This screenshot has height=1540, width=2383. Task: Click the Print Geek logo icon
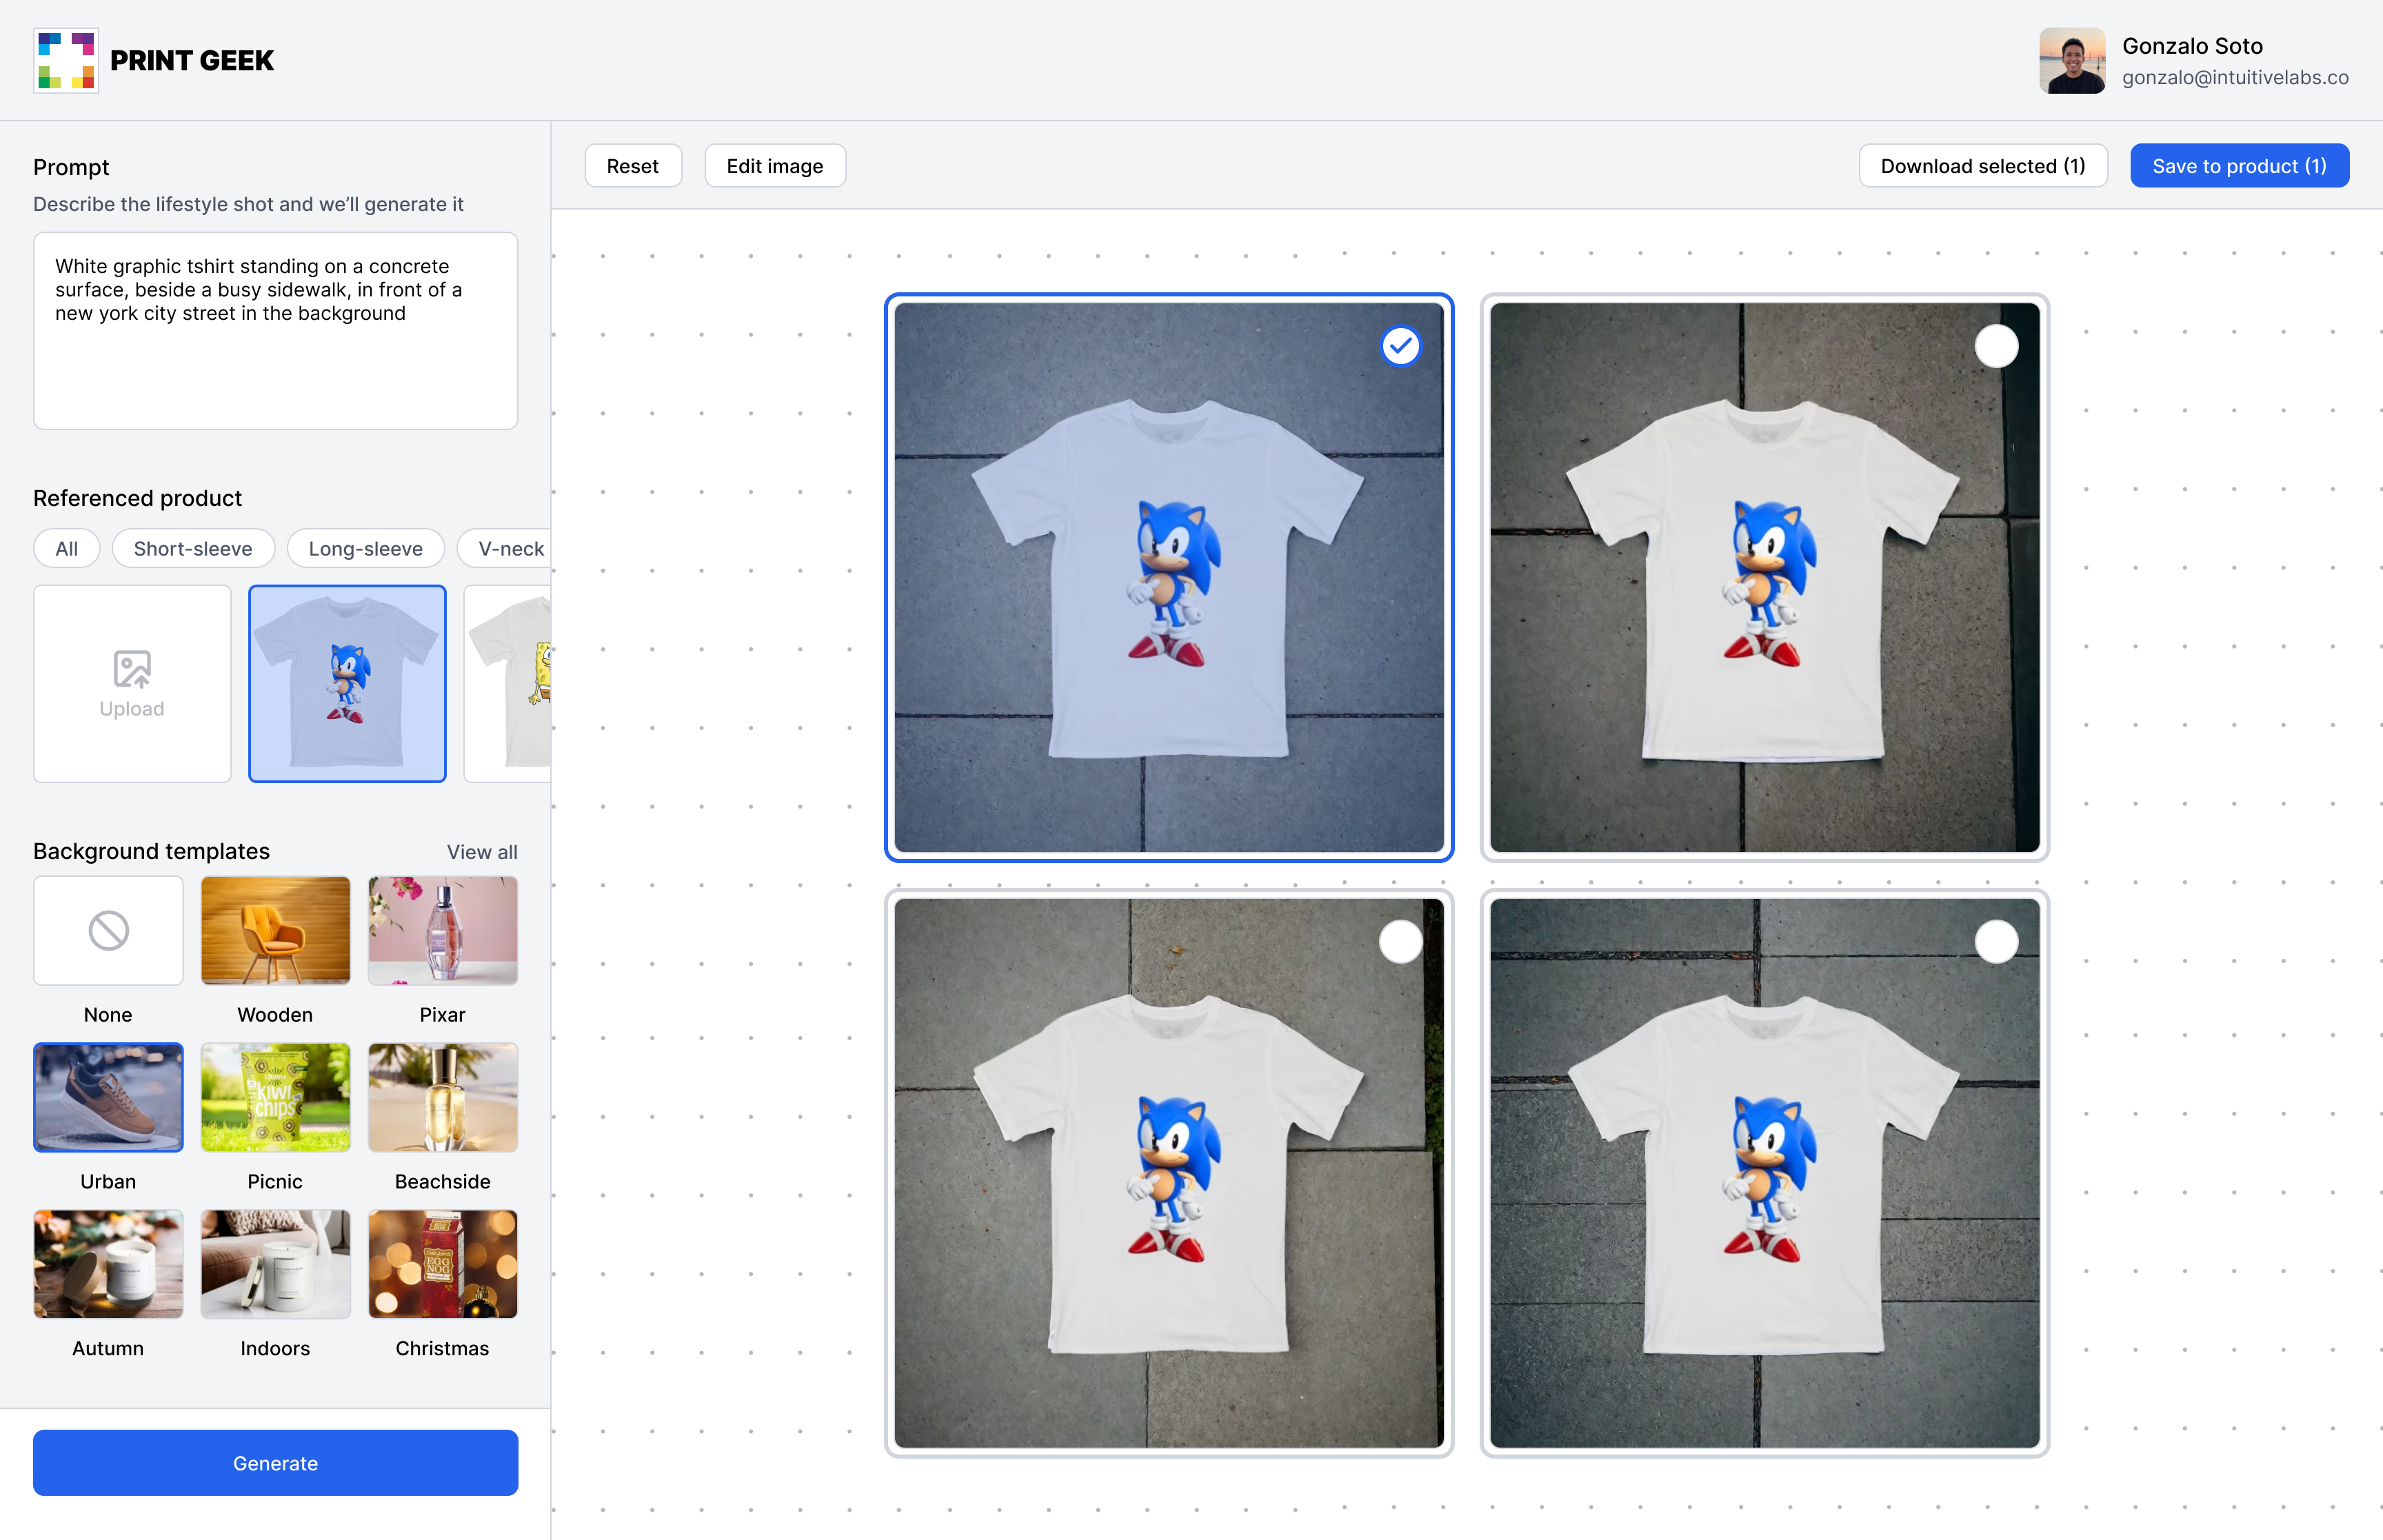[66, 60]
